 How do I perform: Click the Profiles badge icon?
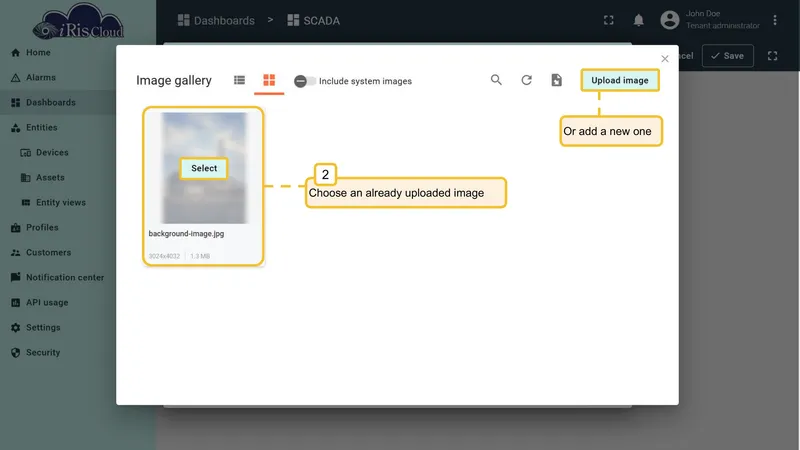click(x=15, y=228)
